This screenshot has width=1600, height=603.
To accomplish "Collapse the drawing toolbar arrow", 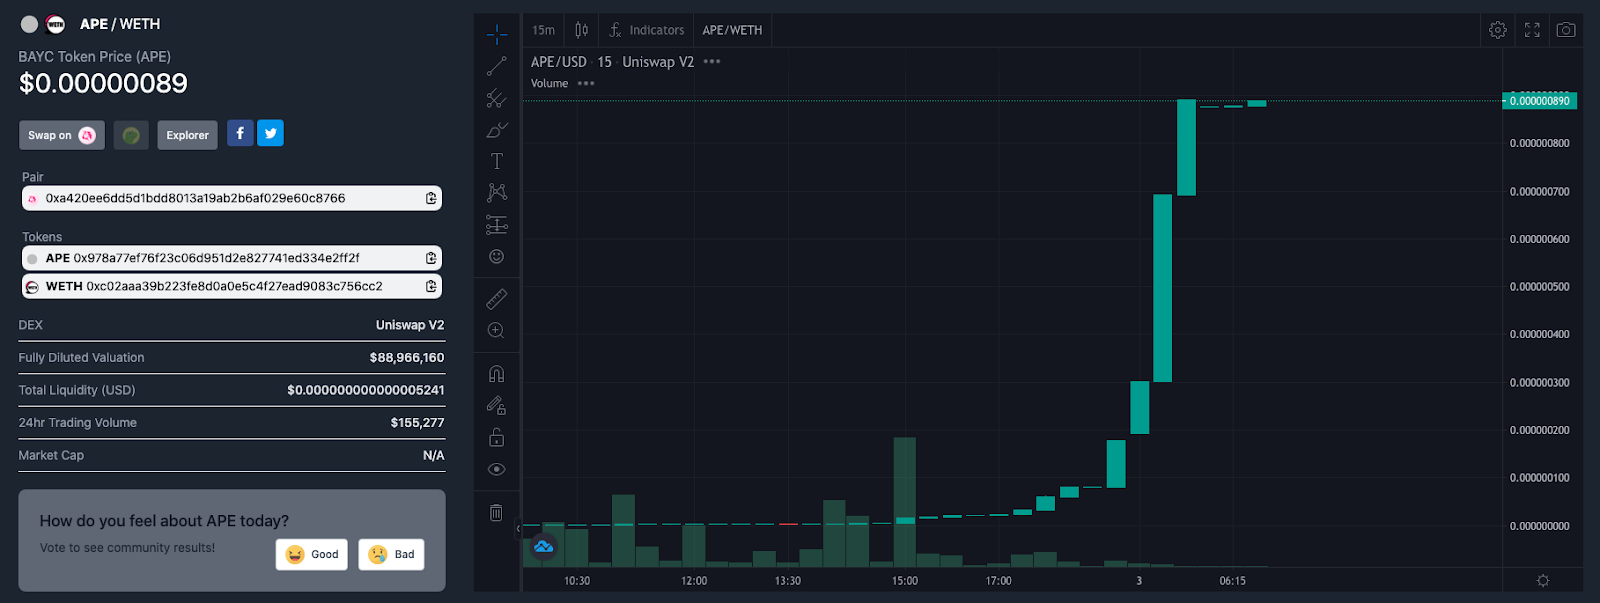I will [518, 528].
